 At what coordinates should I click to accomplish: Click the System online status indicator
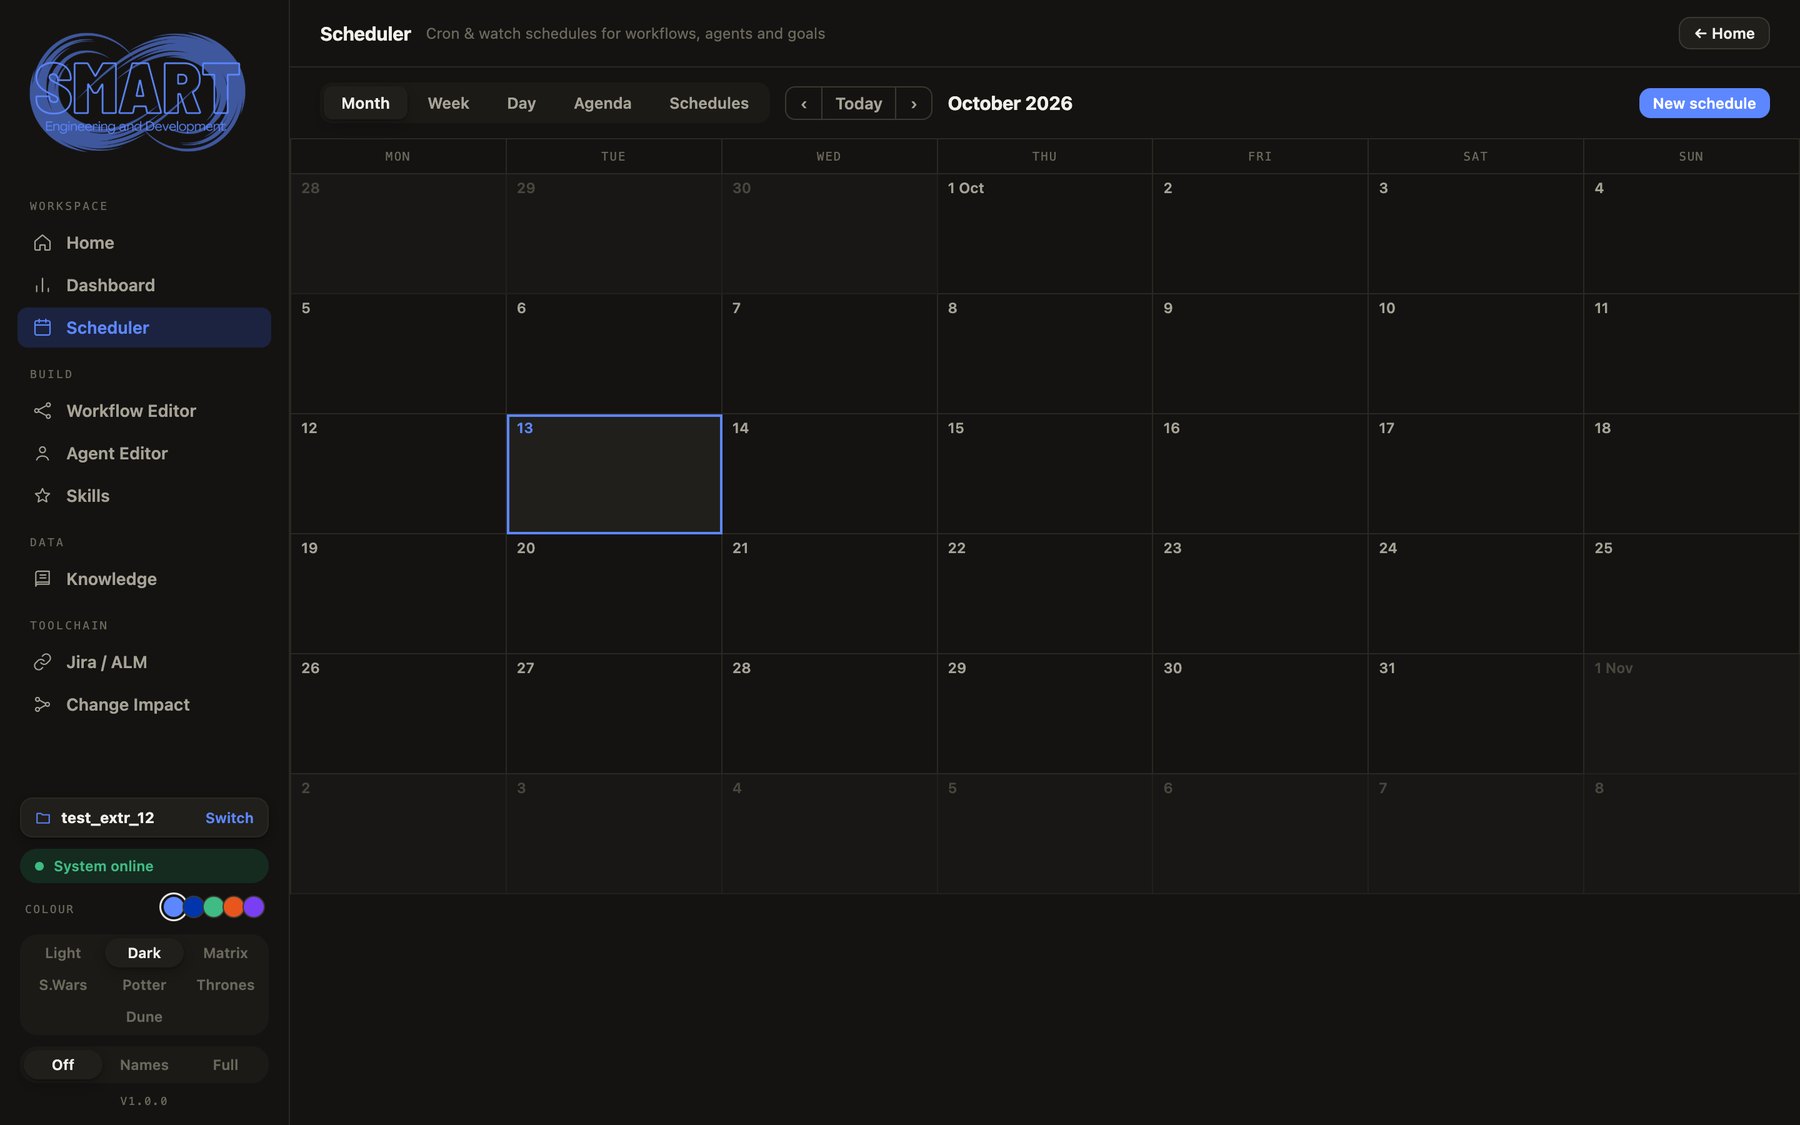pyautogui.click(x=144, y=866)
